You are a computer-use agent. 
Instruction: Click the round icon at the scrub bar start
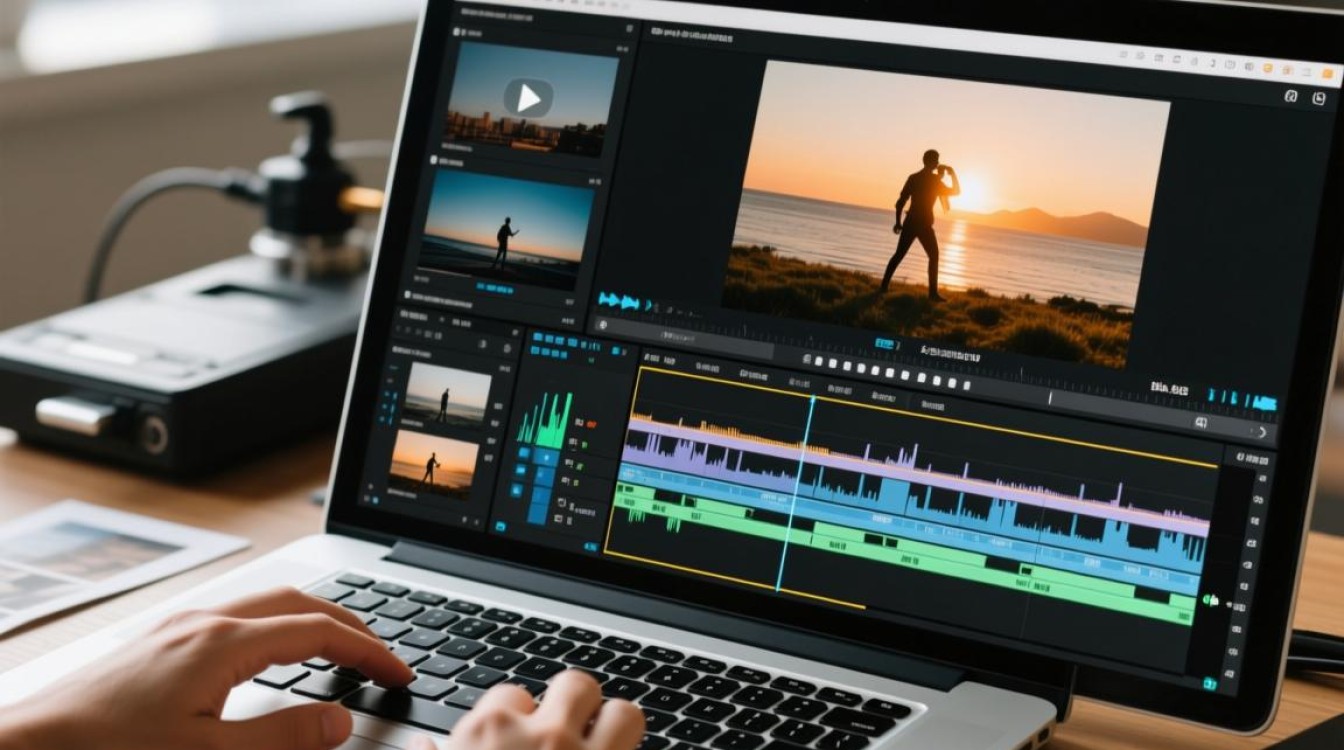tap(603, 325)
